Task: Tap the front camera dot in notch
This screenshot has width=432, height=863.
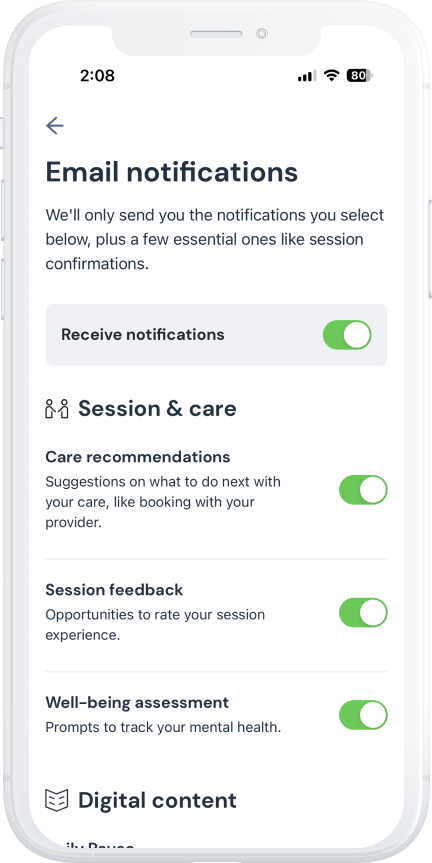Action: [x=262, y=34]
